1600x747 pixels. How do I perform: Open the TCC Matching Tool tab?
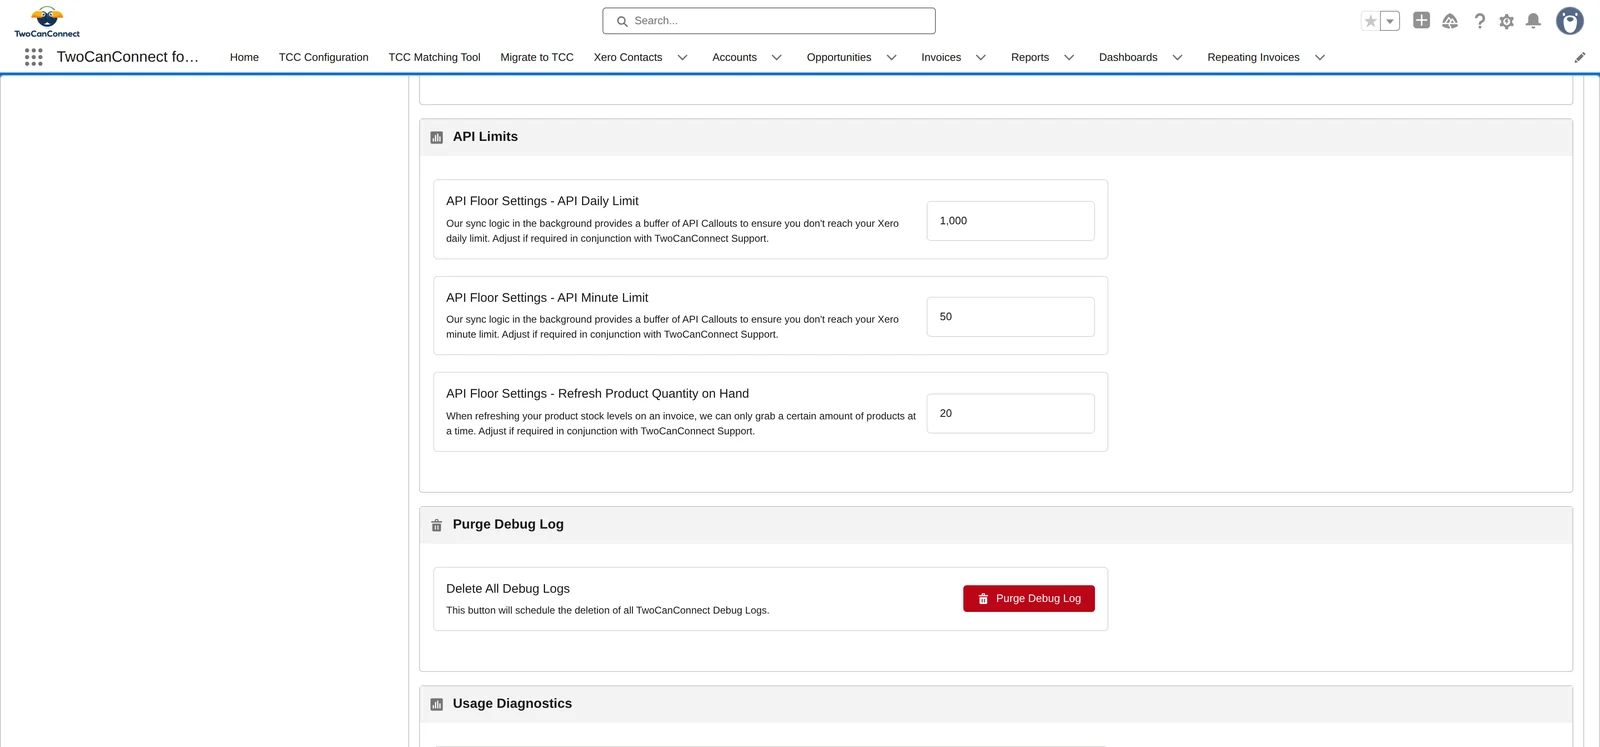pos(434,57)
